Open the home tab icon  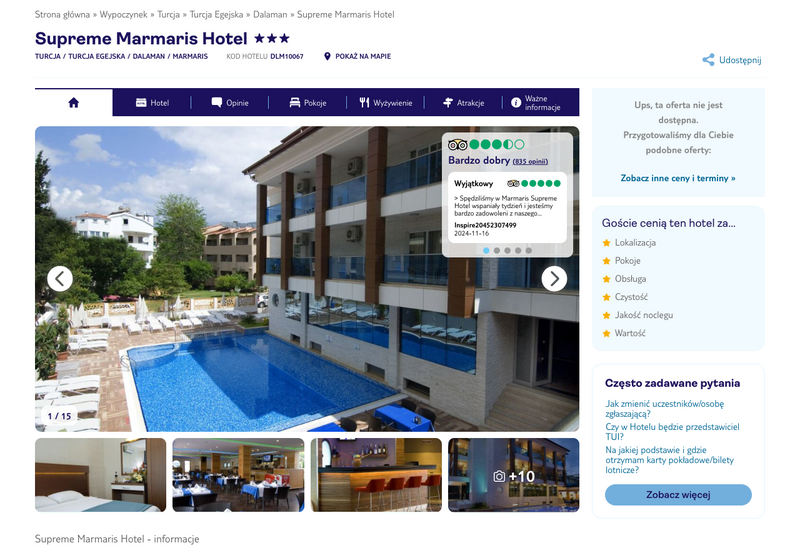tap(73, 103)
